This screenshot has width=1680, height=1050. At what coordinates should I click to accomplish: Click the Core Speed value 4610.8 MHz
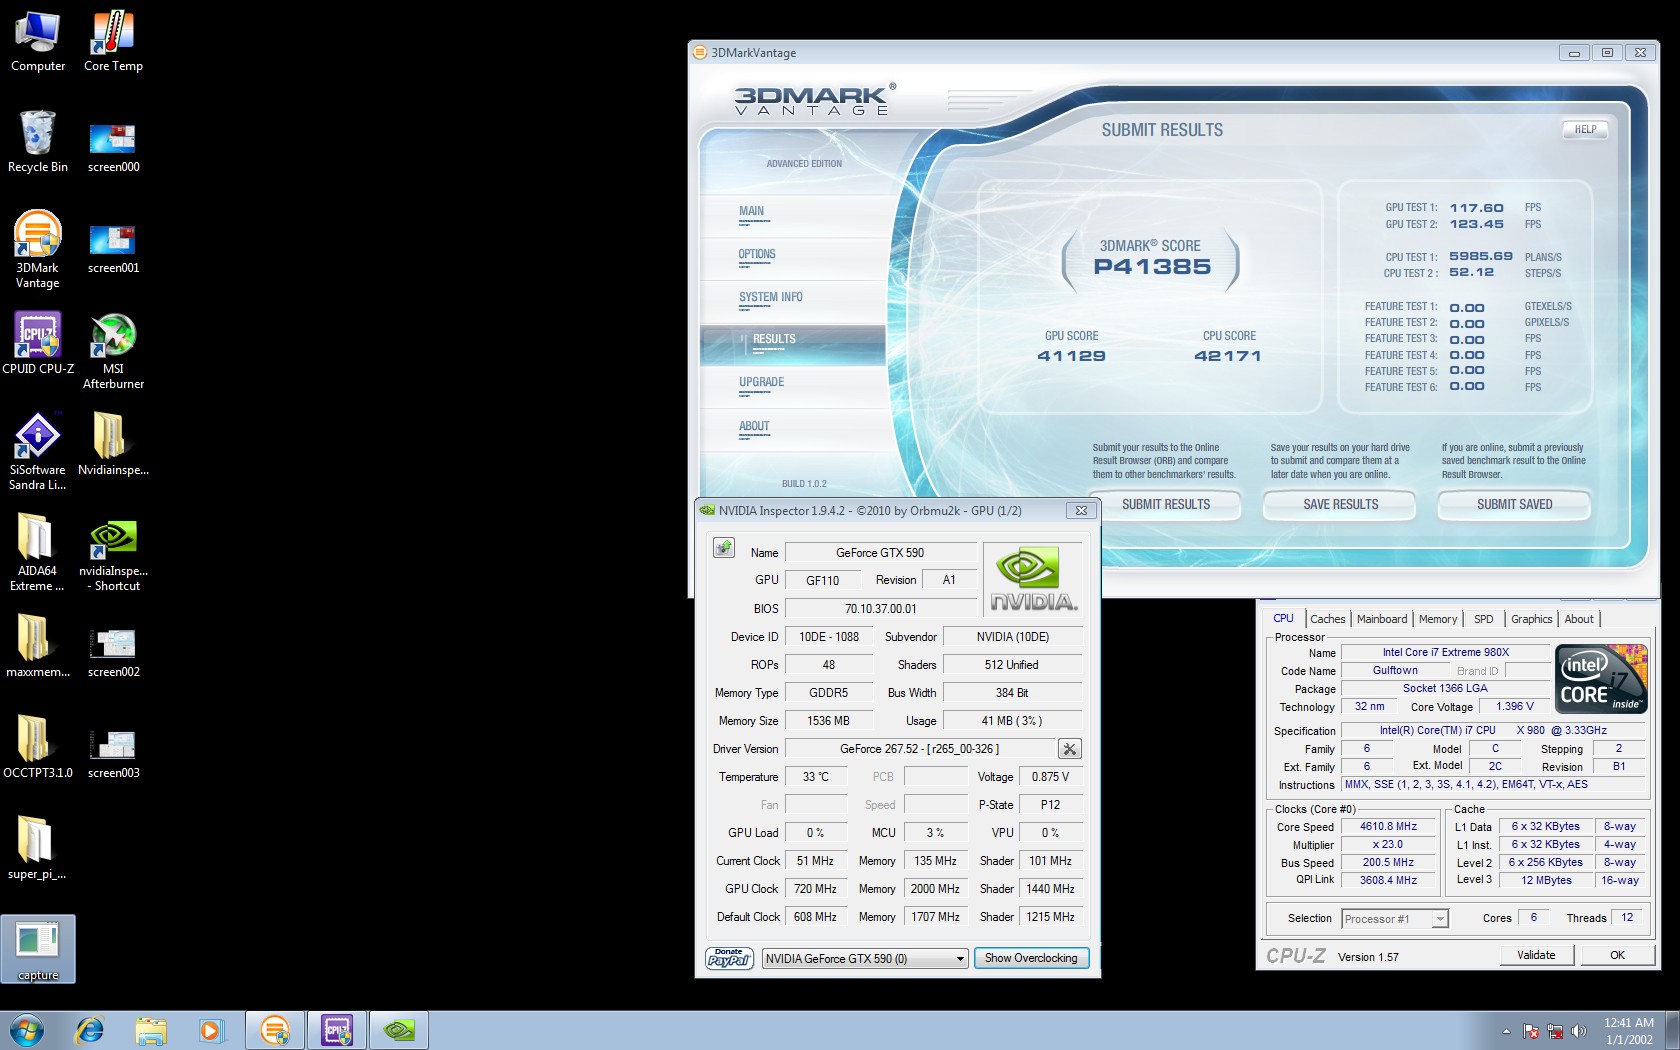pos(1388,827)
